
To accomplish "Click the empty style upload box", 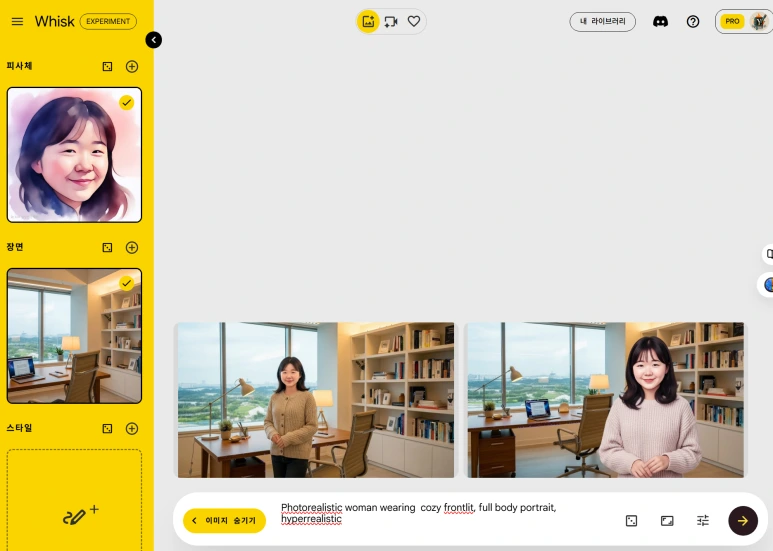I will point(74,500).
